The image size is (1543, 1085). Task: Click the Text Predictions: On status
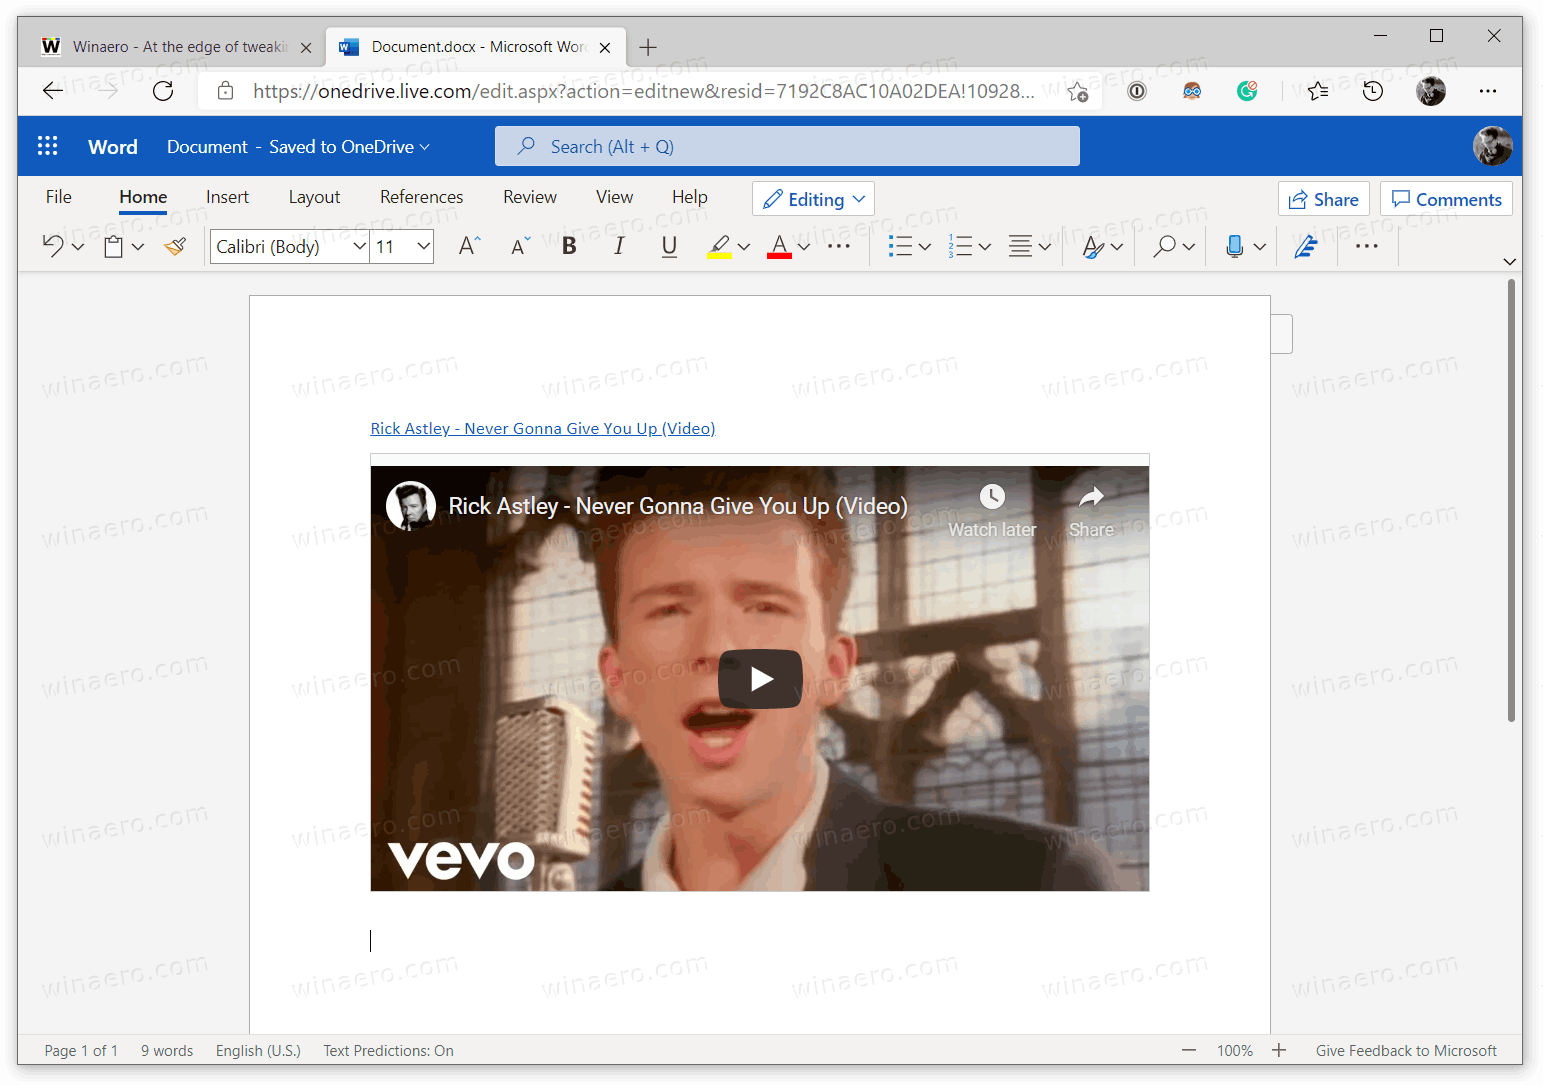pyautogui.click(x=388, y=1050)
